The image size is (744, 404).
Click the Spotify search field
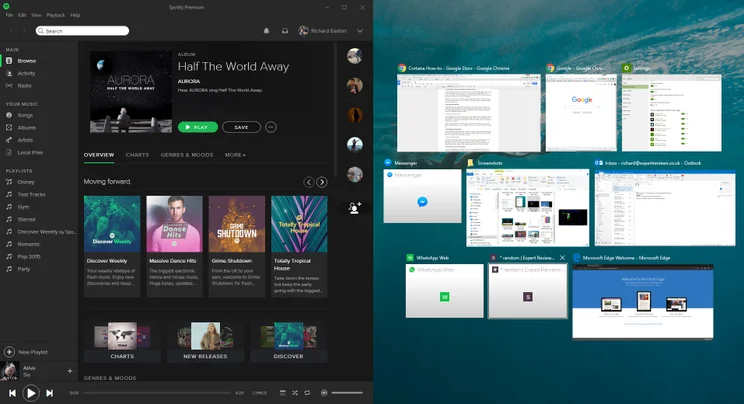pyautogui.click(x=82, y=31)
